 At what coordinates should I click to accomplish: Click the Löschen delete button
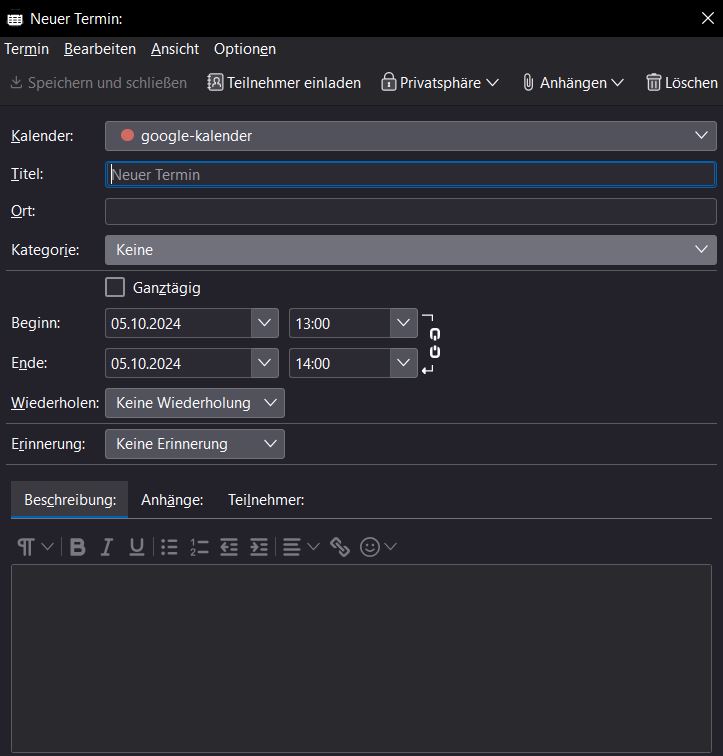[682, 83]
